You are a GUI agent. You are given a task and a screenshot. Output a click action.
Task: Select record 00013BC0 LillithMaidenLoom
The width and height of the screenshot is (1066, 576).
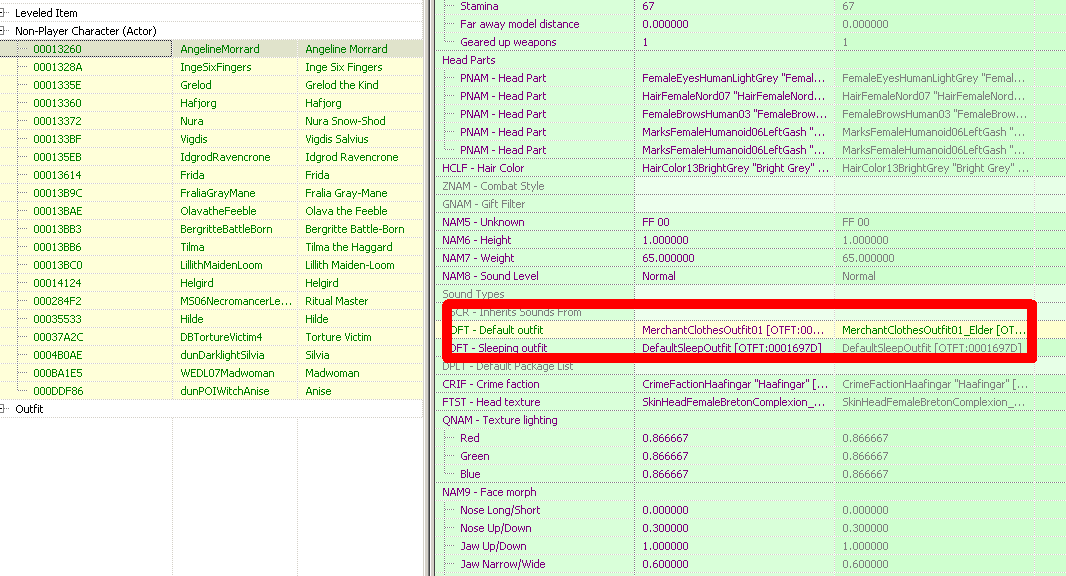211,265
